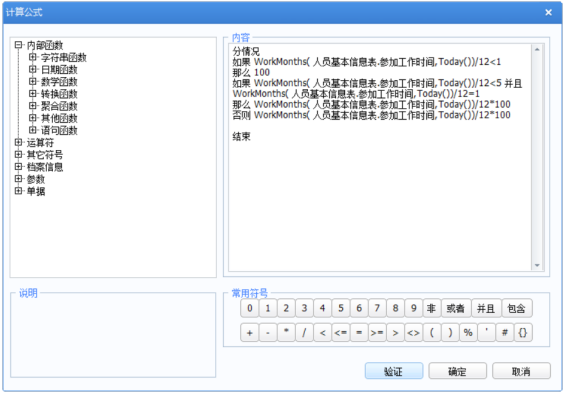
Task: Expand the 单据 node
Action: tap(18, 191)
